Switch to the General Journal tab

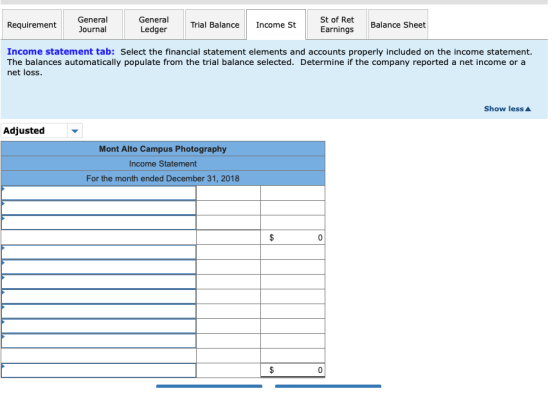click(x=93, y=25)
